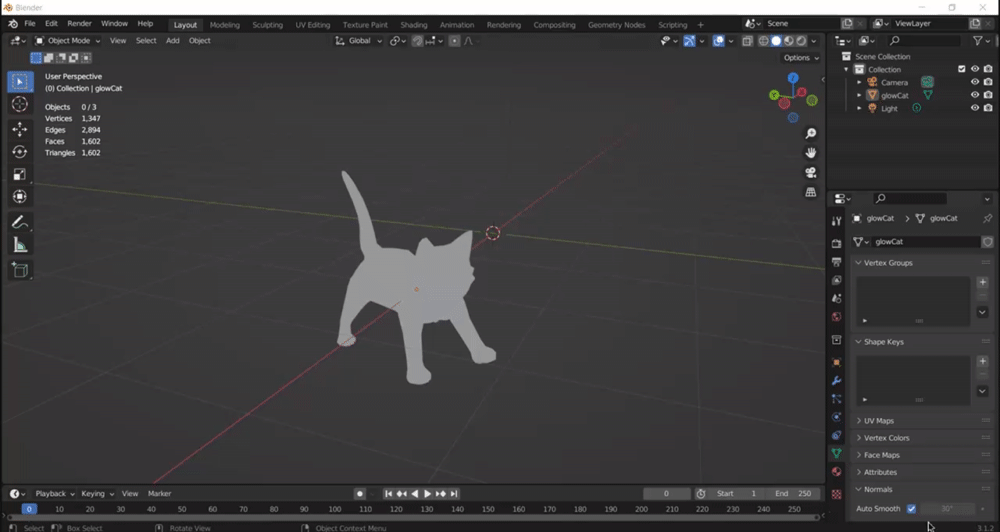Select the Annotate tool
Image resolution: width=1000 pixels, height=532 pixels.
[20, 222]
